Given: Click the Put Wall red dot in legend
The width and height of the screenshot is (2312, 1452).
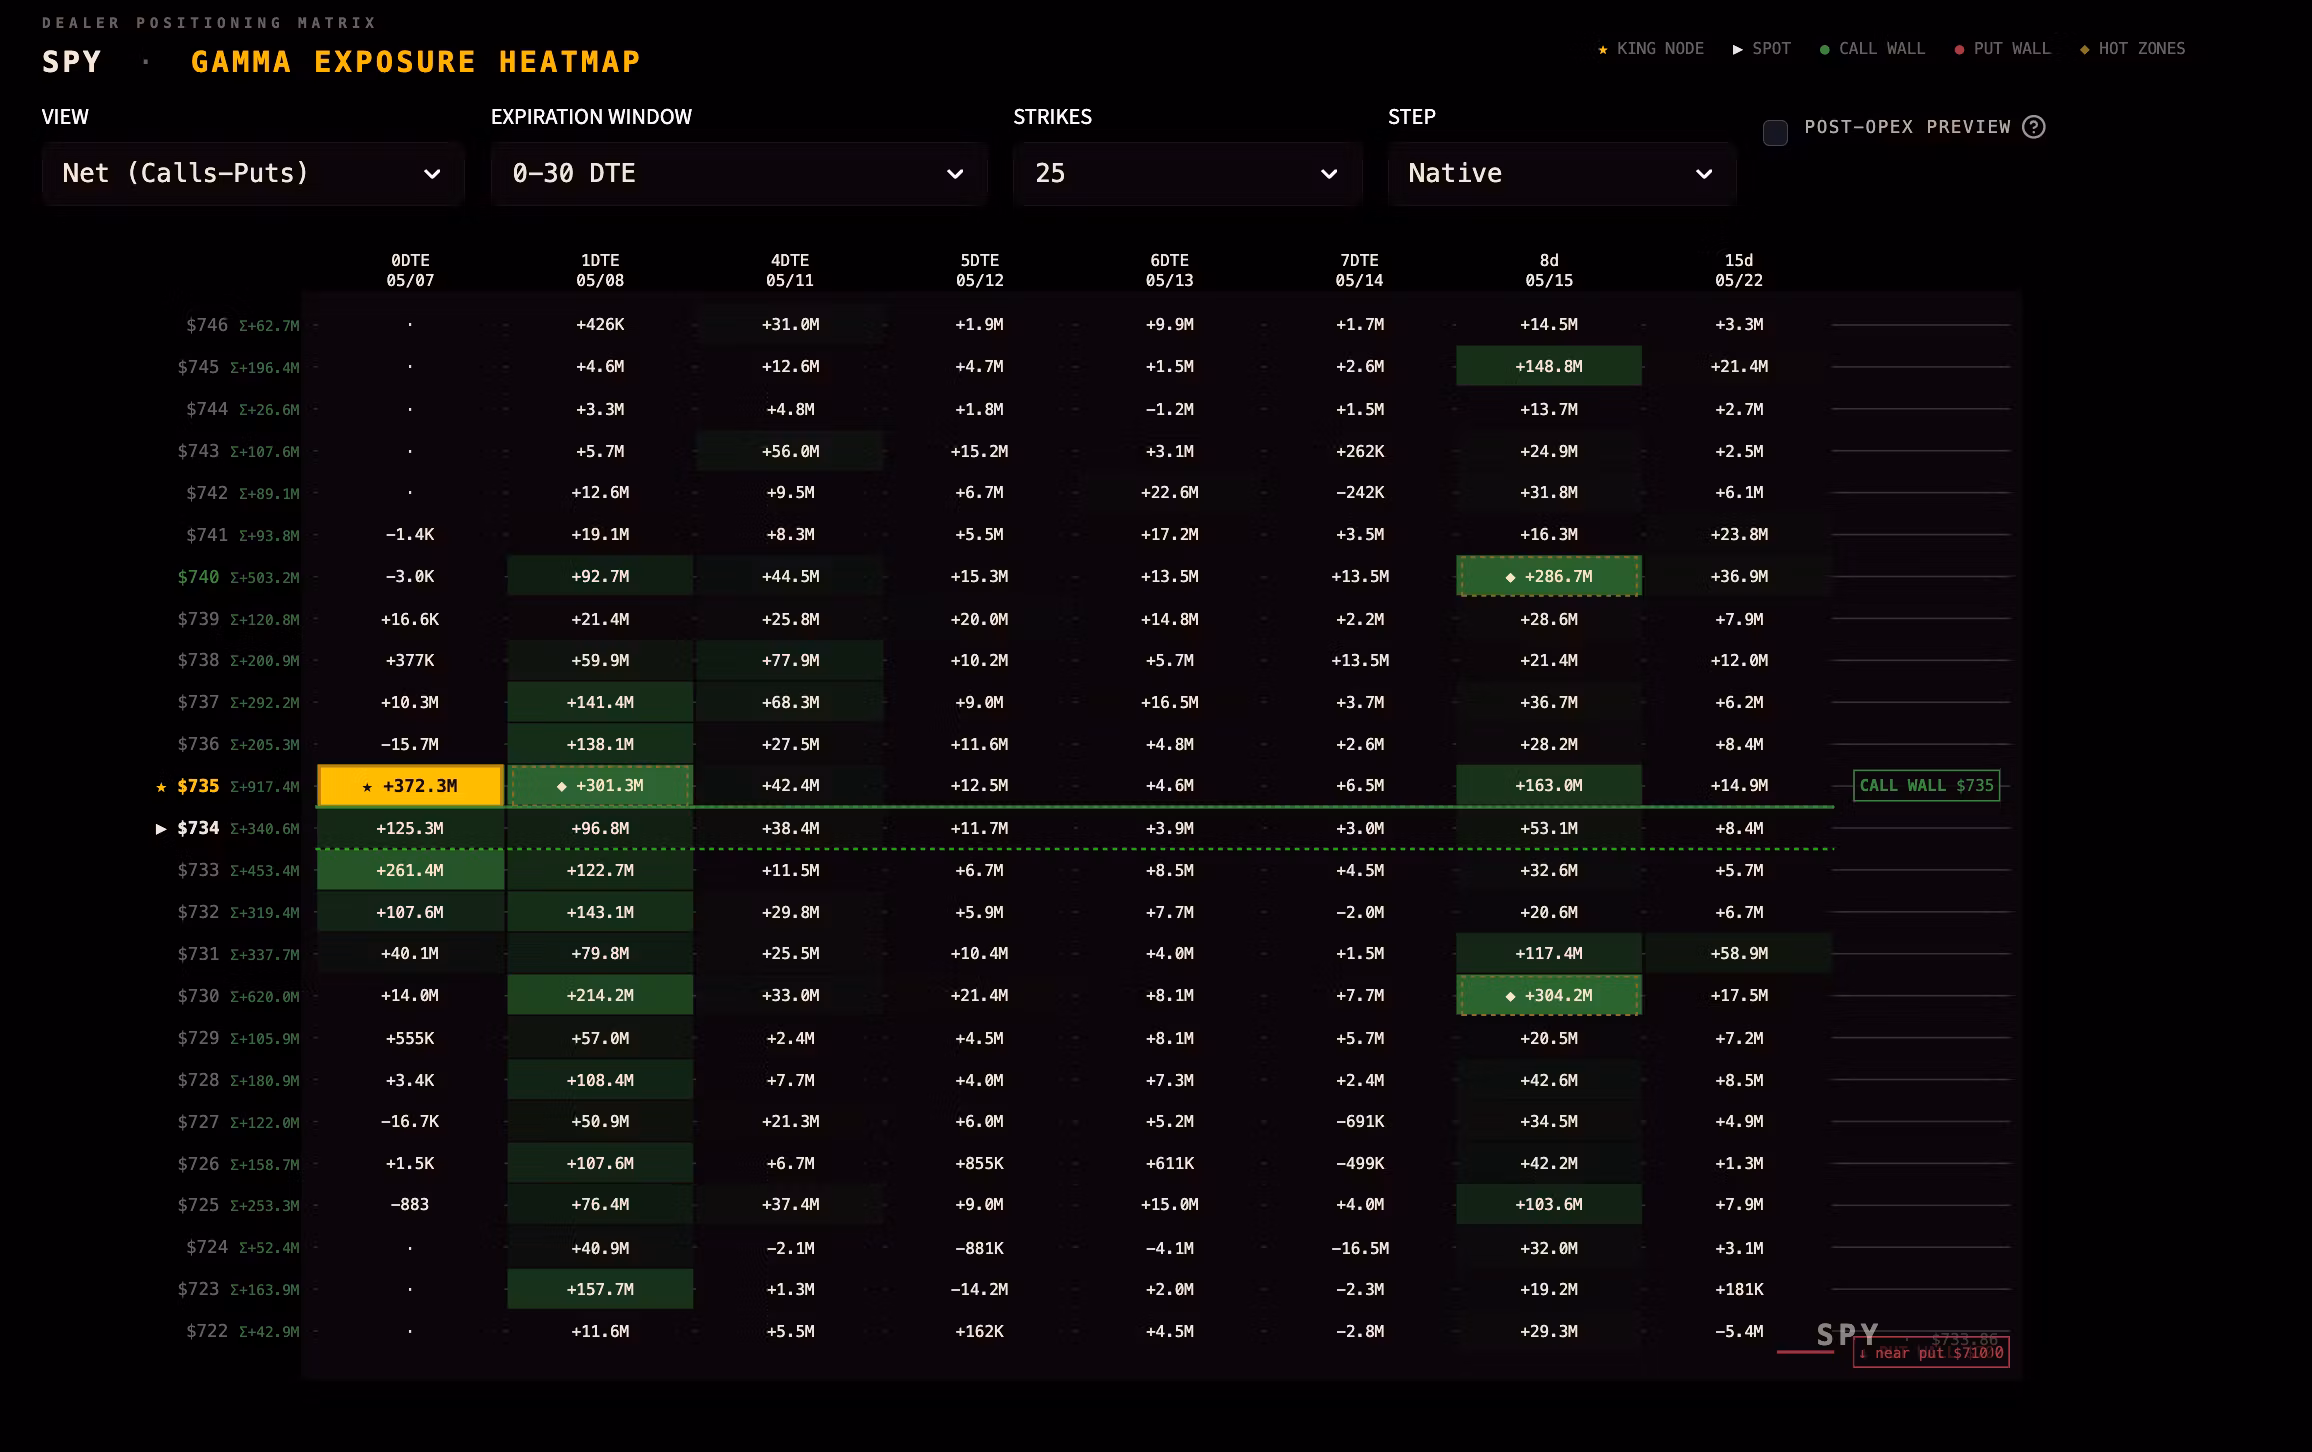Looking at the screenshot, I should click(x=1959, y=49).
